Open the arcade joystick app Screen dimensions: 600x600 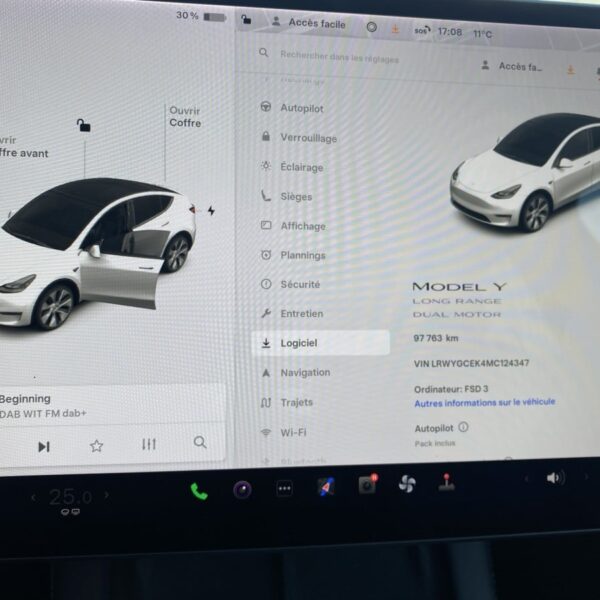tap(446, 482)
